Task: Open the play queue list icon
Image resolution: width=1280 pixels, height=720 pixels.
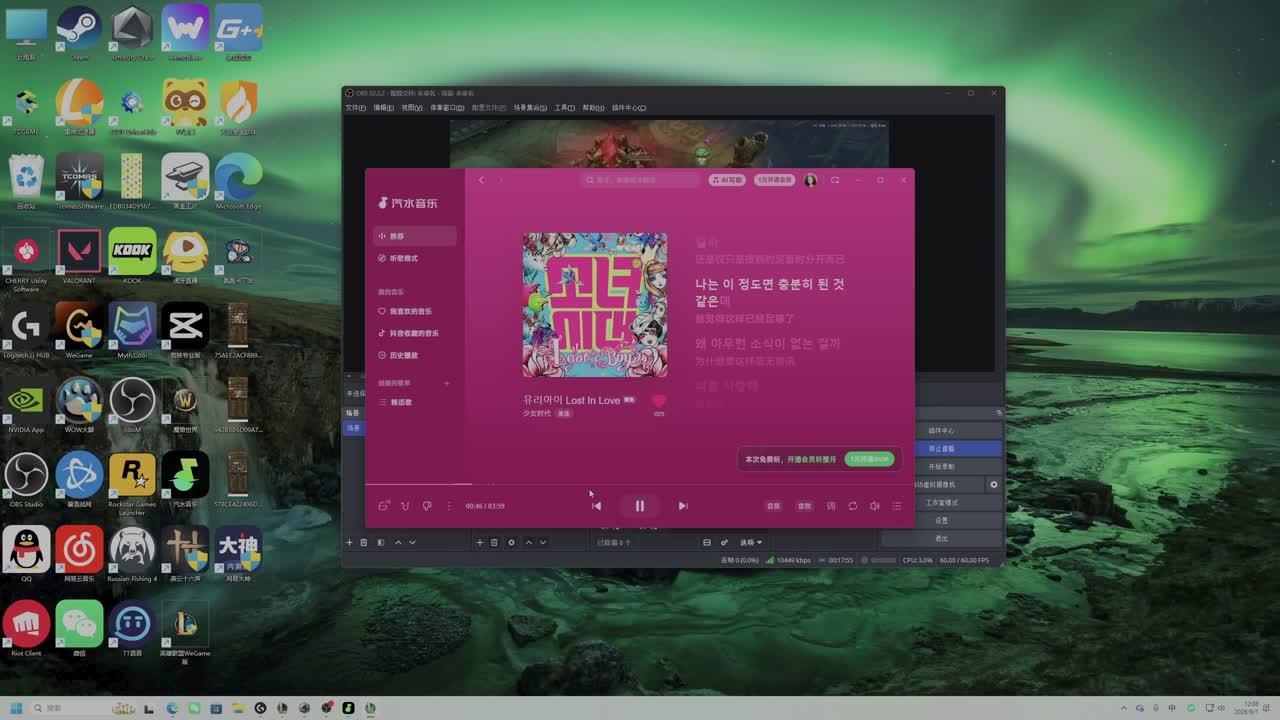Action: [x=897, y=506]
